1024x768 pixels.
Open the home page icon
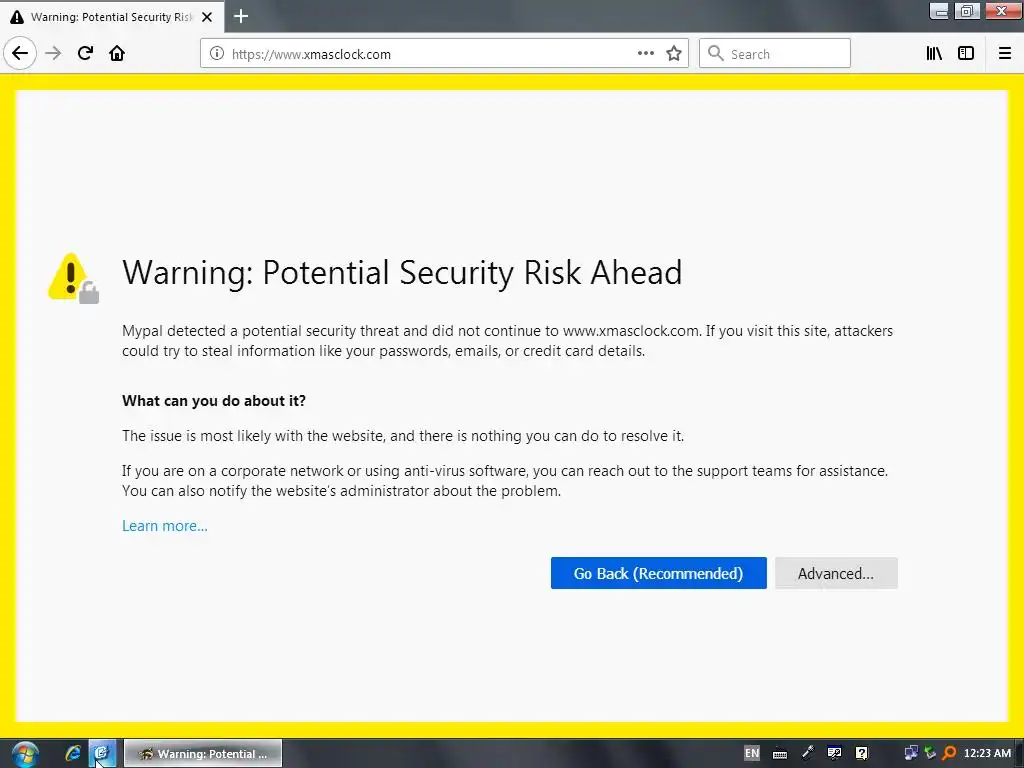pos(118,53)
